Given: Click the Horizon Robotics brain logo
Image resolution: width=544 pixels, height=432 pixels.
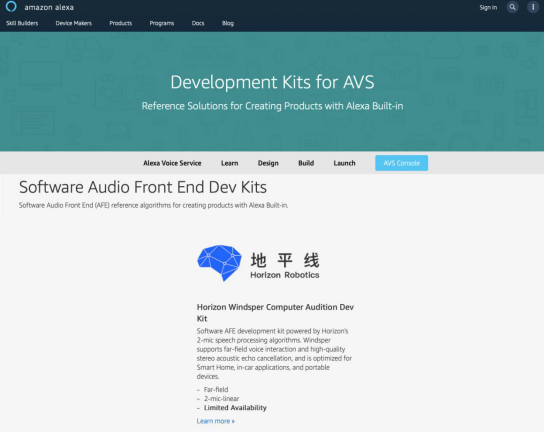Looking at the screenshot, I should tap(220, 263).
